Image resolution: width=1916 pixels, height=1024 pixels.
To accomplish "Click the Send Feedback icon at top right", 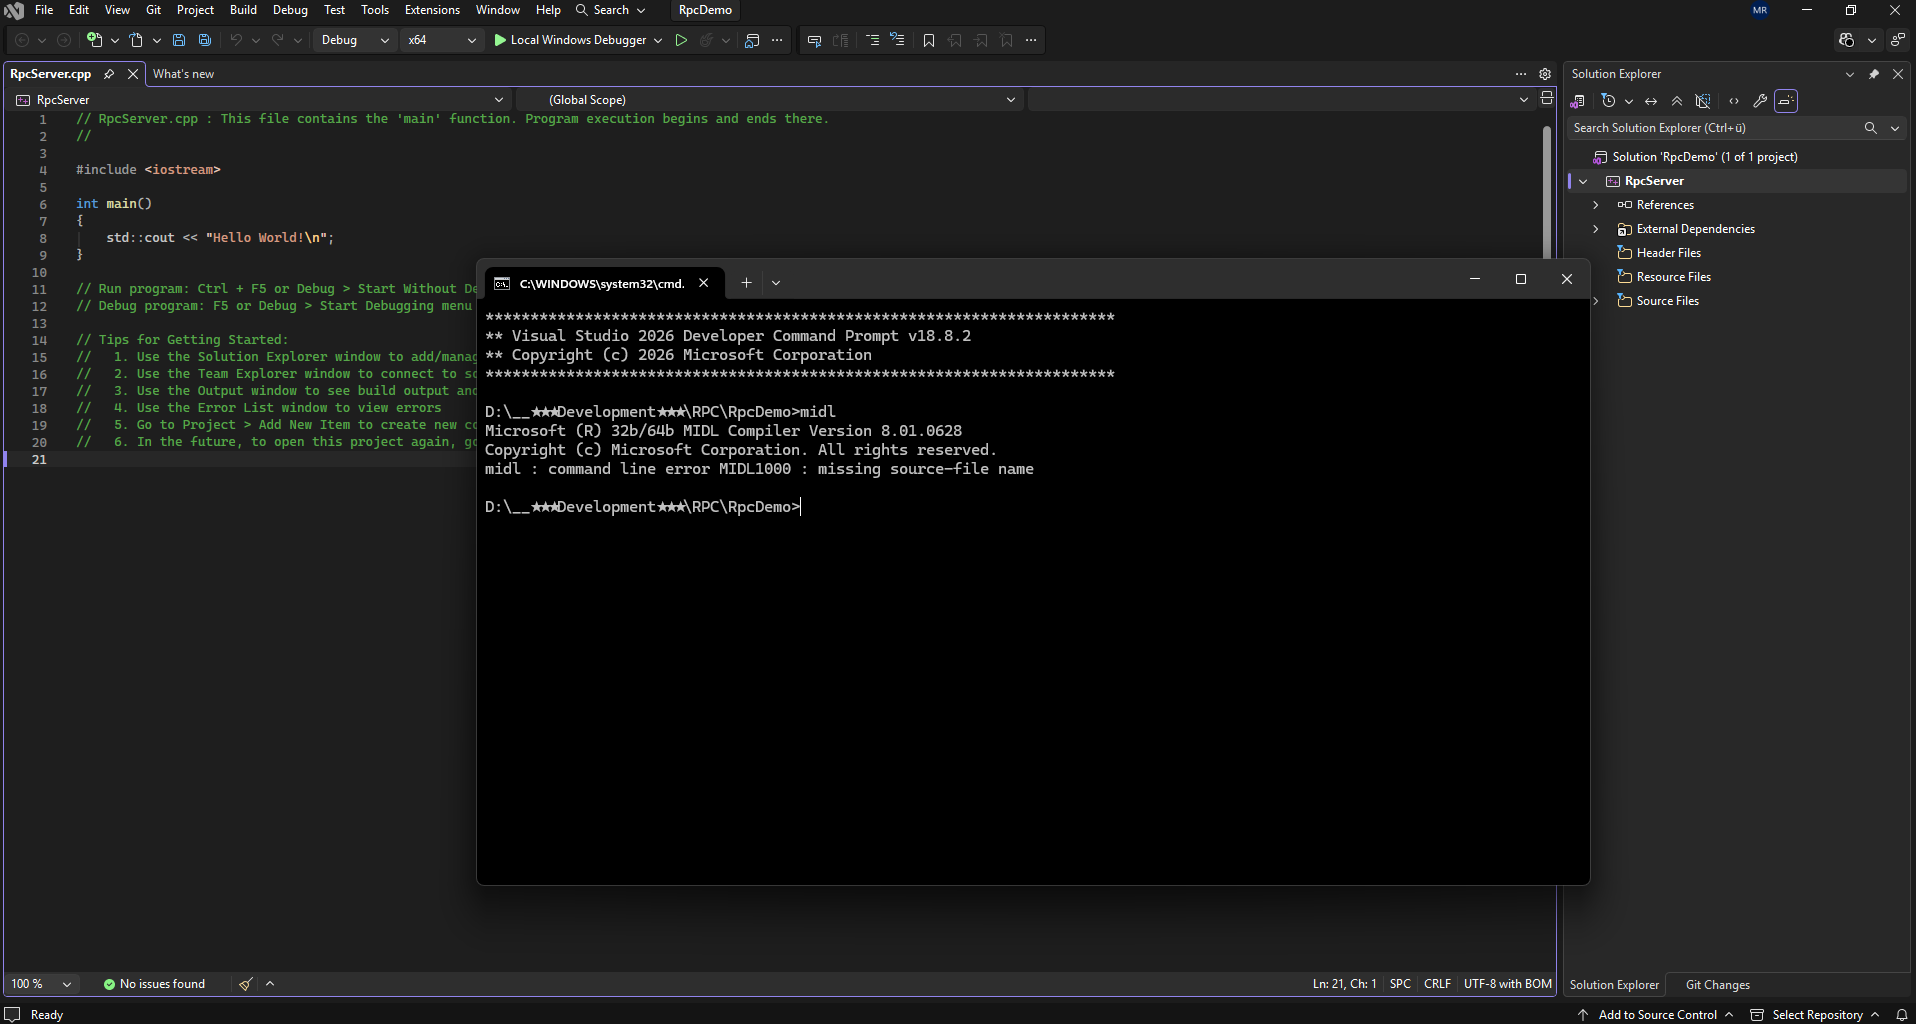I will [1897, 40].
